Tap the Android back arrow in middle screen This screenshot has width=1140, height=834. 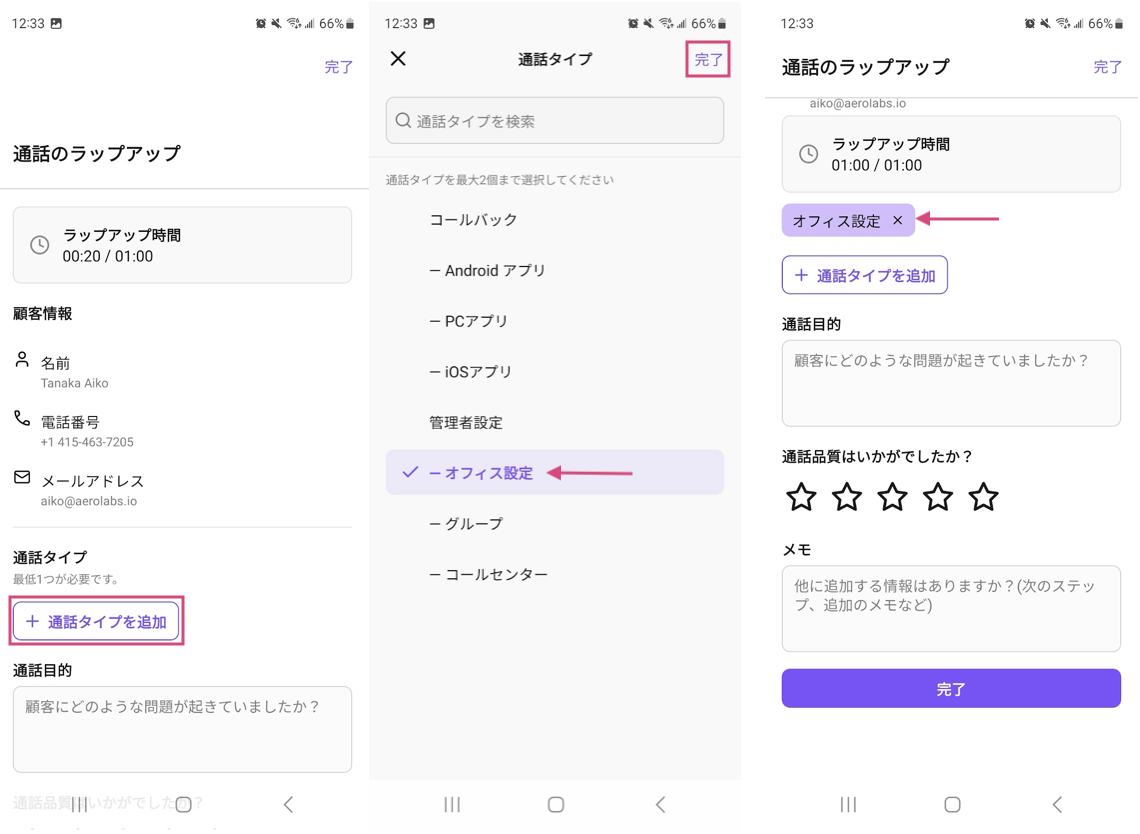660,804
